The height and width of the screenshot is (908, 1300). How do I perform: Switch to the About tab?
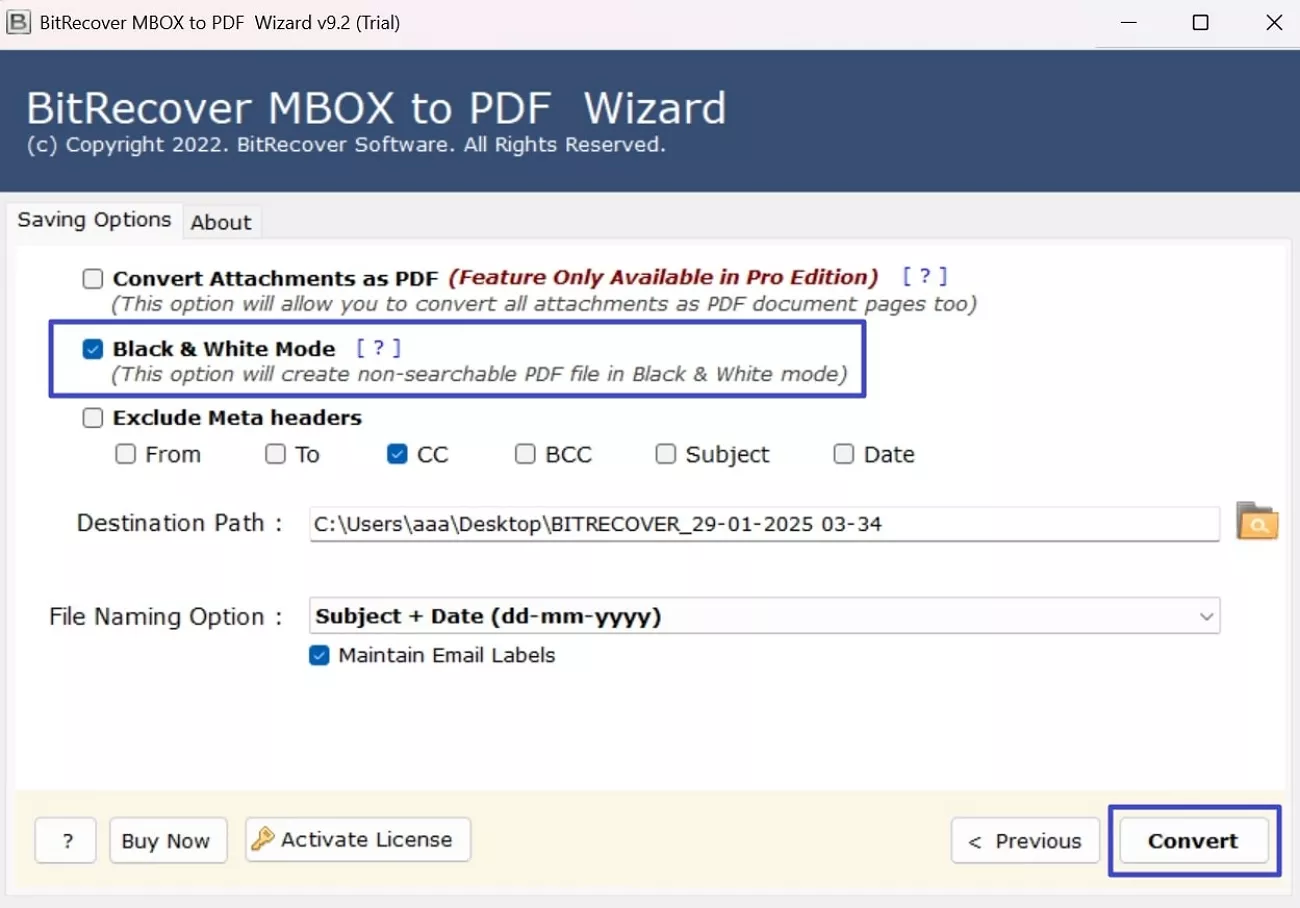[221, 222]
